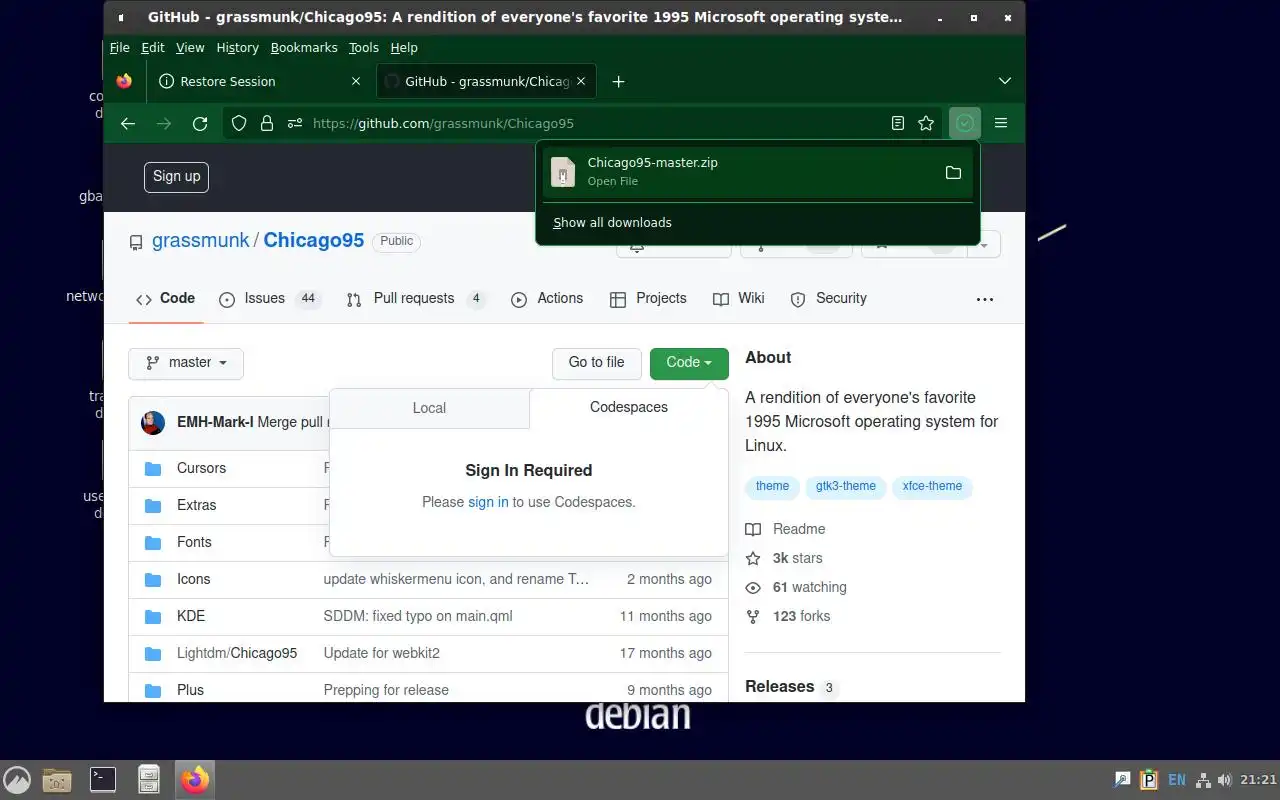This screenshot has height=800, width=1280.
Task: Click the Firefox icon in the taskbar
Action: (x=195, y=779)
